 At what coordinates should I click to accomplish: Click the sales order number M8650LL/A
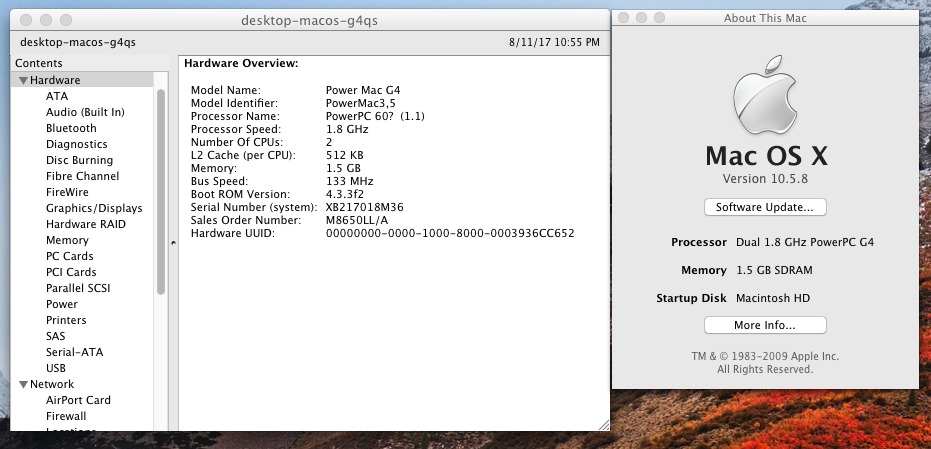pyautogui.click(x=357, y=221)
